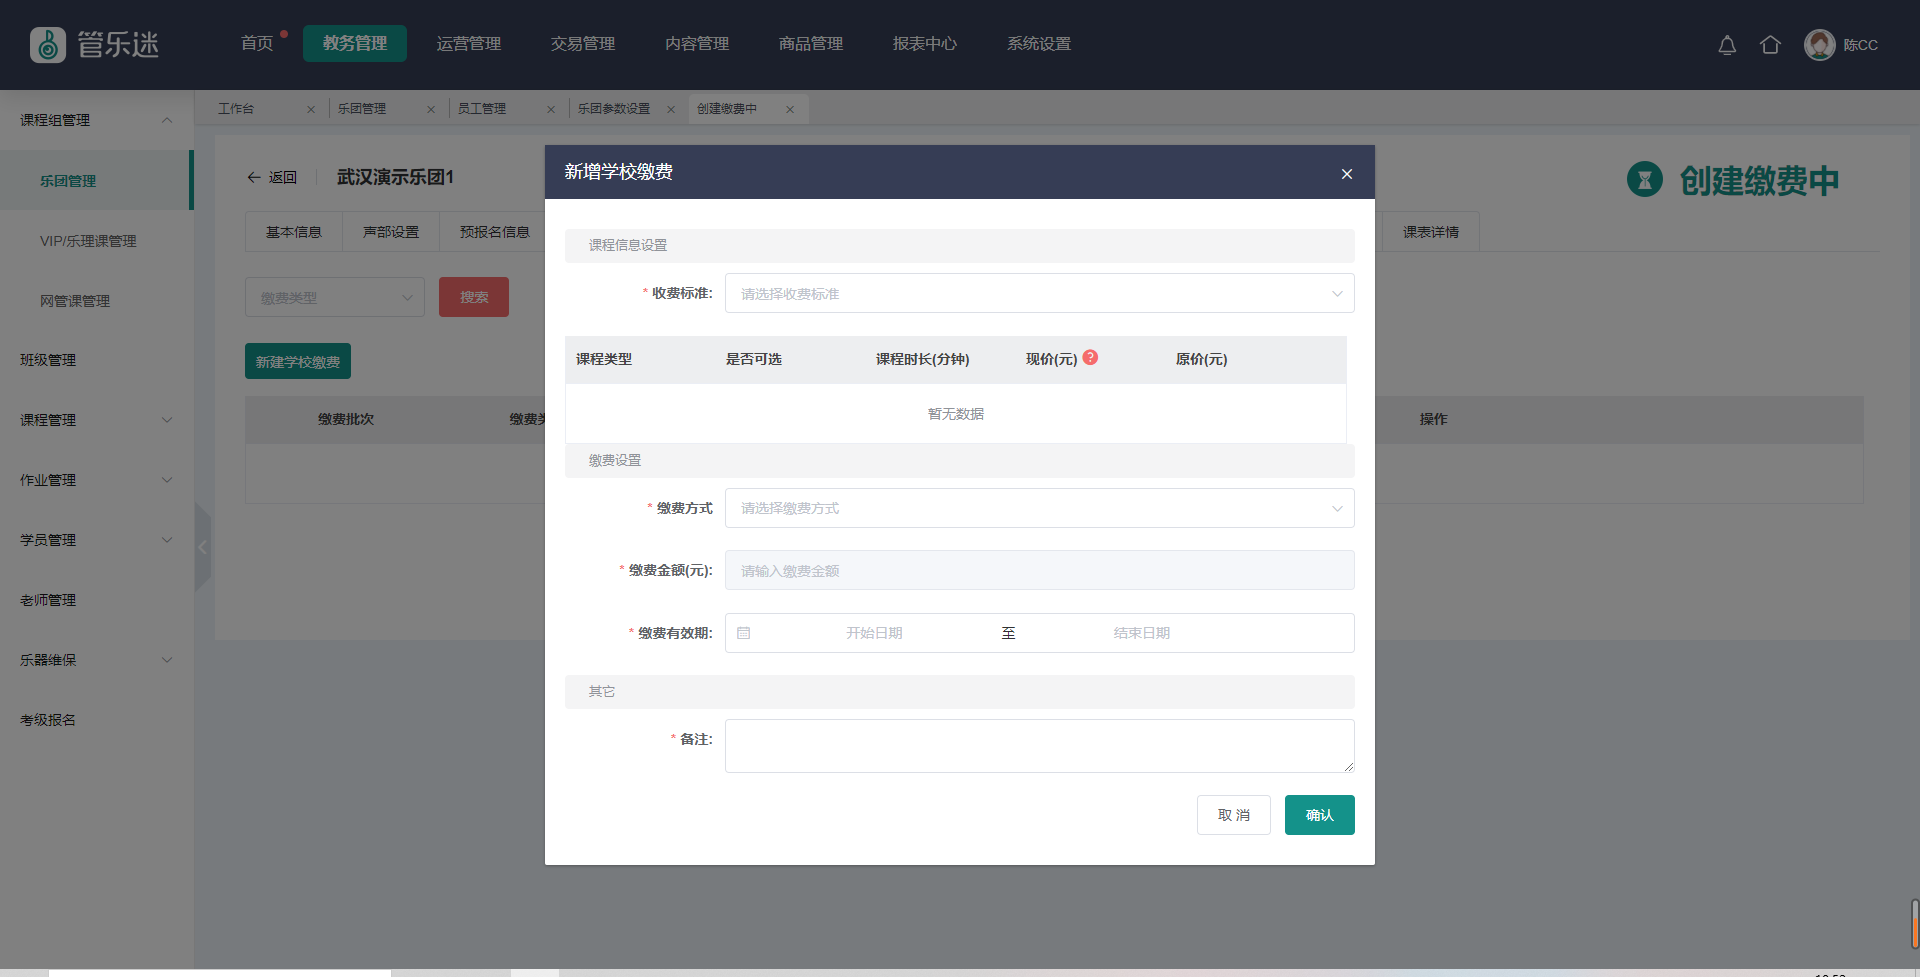Click the home icon in header
The image size is (1920, 977).
point(1770,45)
